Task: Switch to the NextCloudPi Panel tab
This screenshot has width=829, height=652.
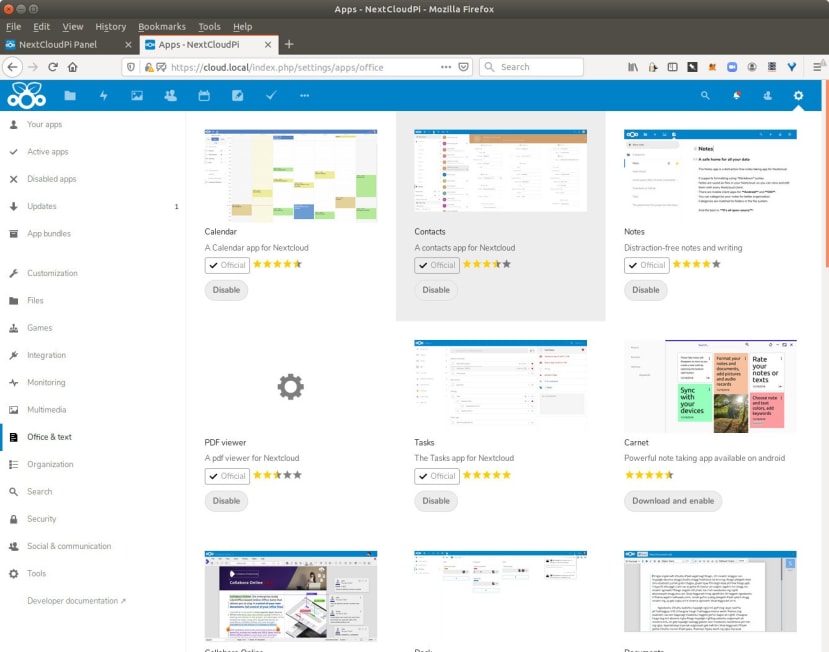Action: click(58, 44)
